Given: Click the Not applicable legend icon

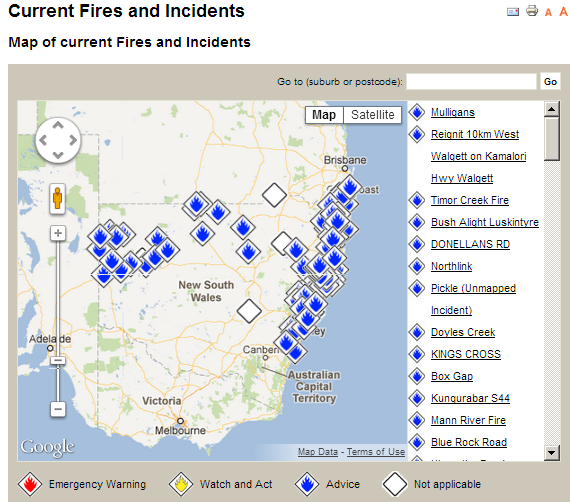Looking at the screenshot, I should (x=395, y=484).
